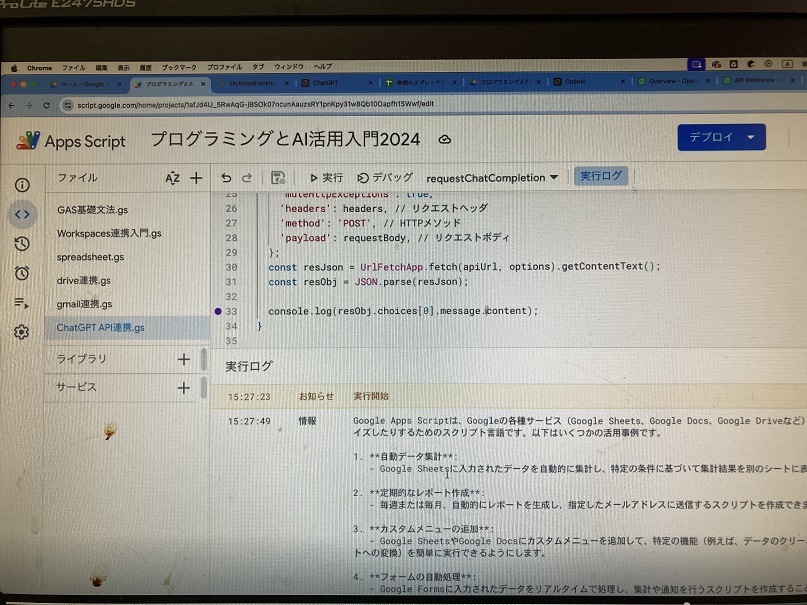The height and width of the screenshot is (605, 807).
Task: Place cursor on UrlFetchApp in line 30
Action: pos(392,267)
